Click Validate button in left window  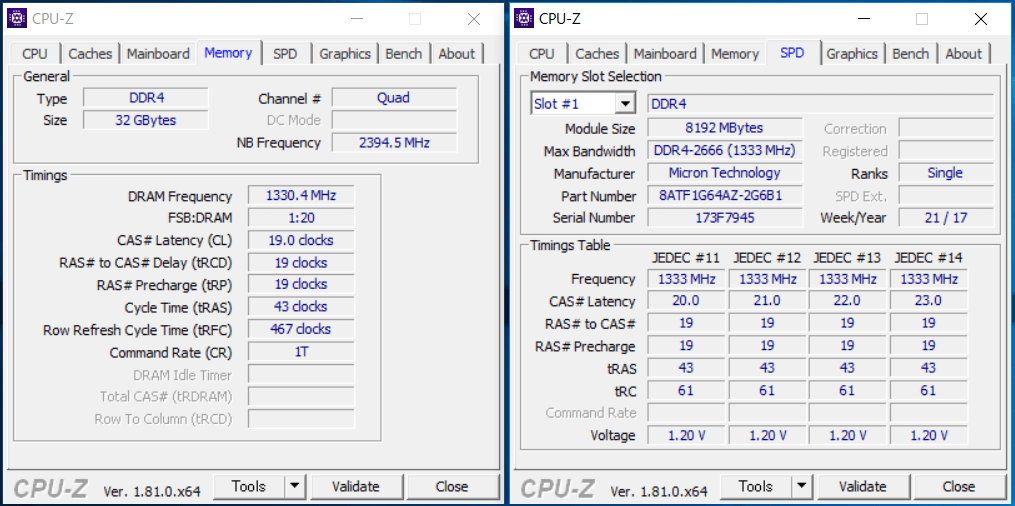click(356, 486)
